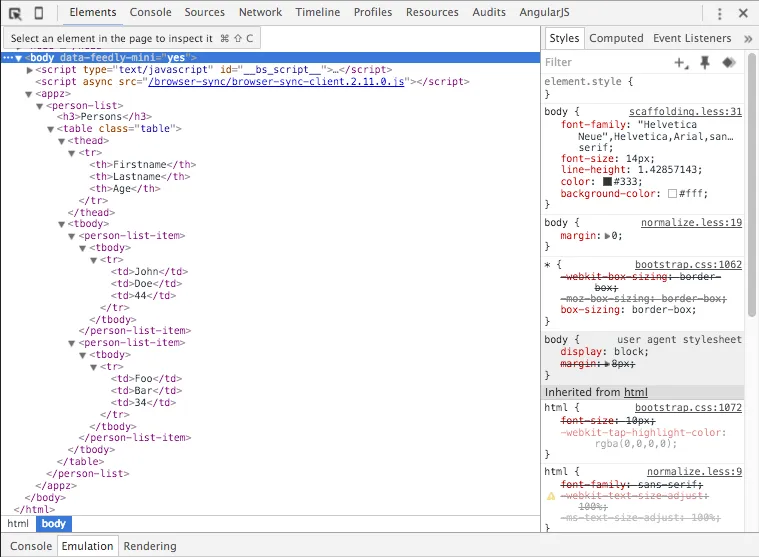This screenshot has height=557, width=759.
Task: Open the scaffolding.less:31 source link
Action: (x=685, y=112)
